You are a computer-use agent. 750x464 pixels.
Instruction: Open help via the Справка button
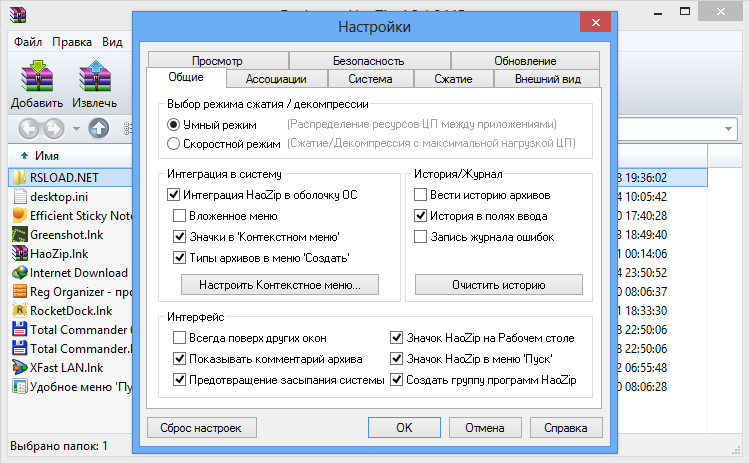[566, 428]
